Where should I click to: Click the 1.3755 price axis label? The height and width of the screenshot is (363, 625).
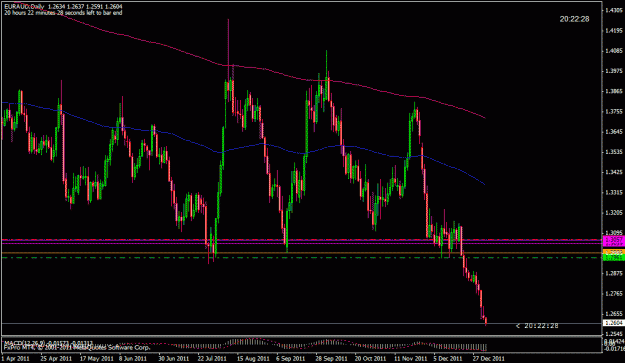click(614, 111)
